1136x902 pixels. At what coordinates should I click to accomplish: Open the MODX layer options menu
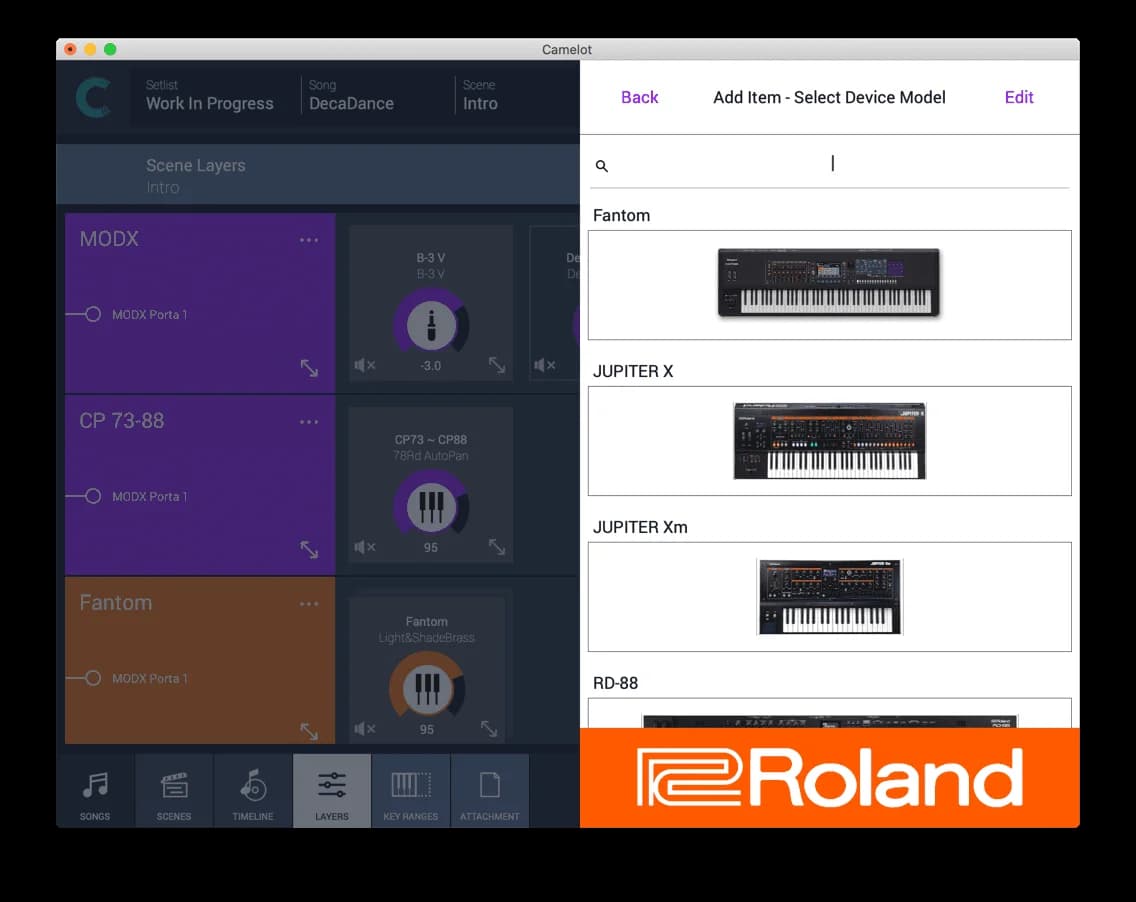[x=309, y=240]
